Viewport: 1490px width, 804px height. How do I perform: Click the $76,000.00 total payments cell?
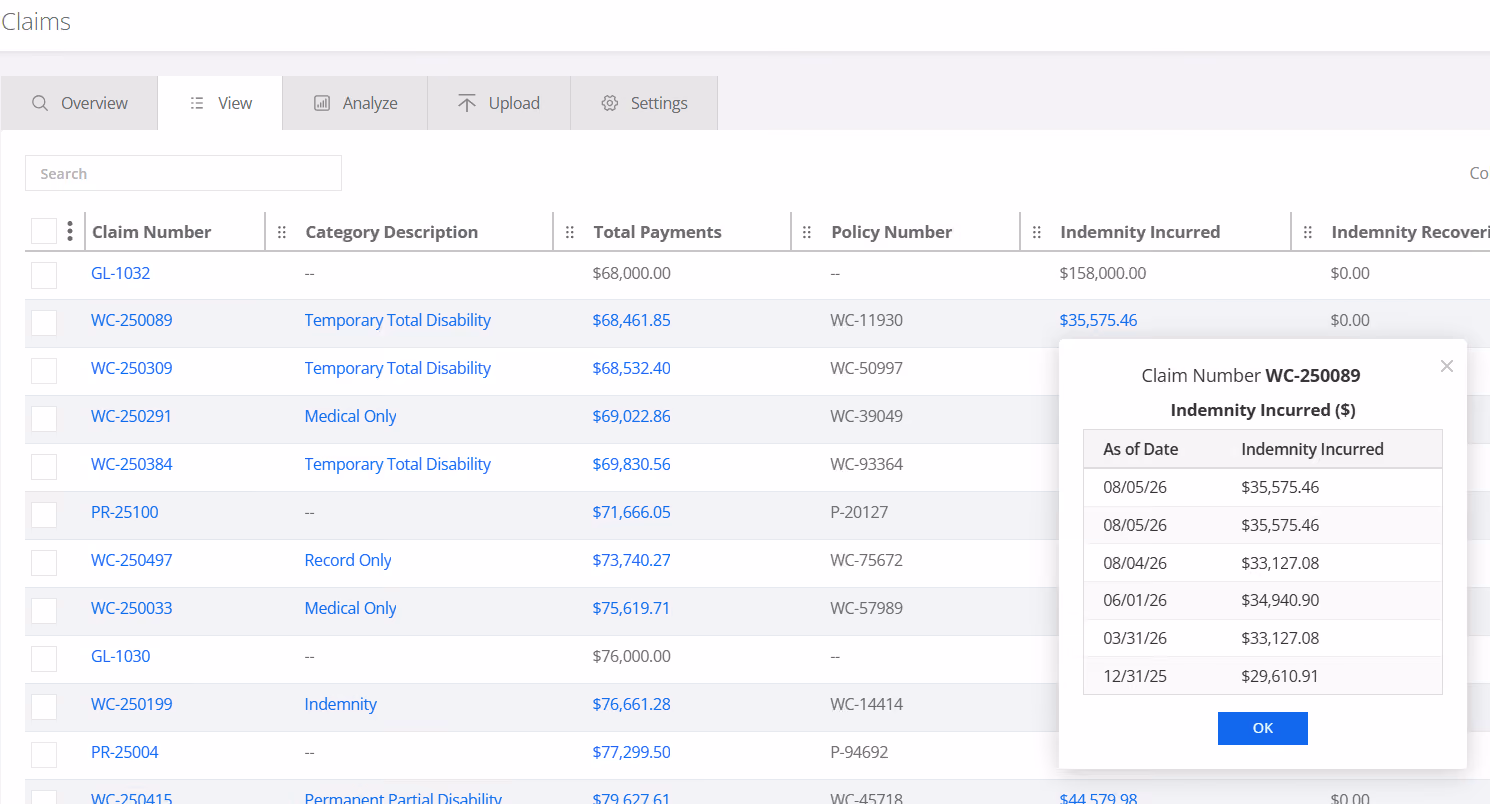tap(631, 656)
